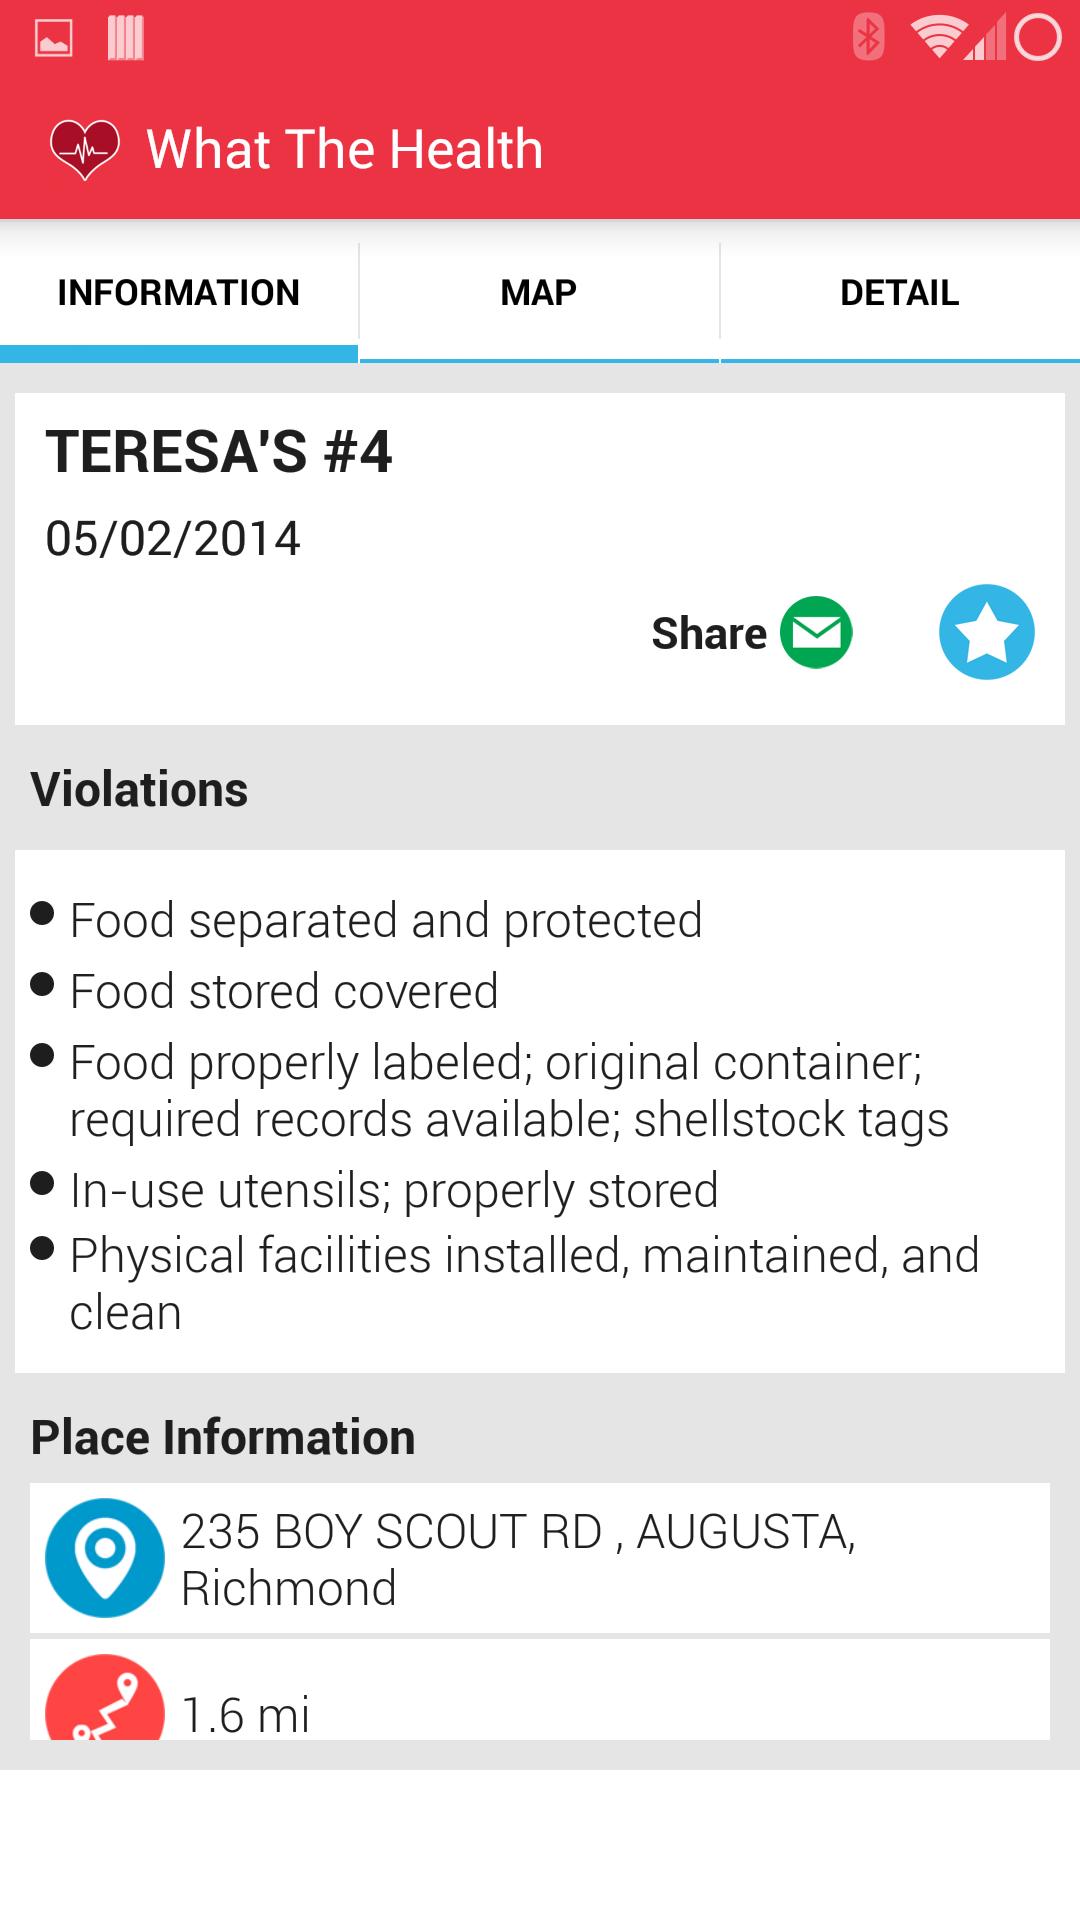
Task: Tap the green email share icon
Action: (816, 632)
